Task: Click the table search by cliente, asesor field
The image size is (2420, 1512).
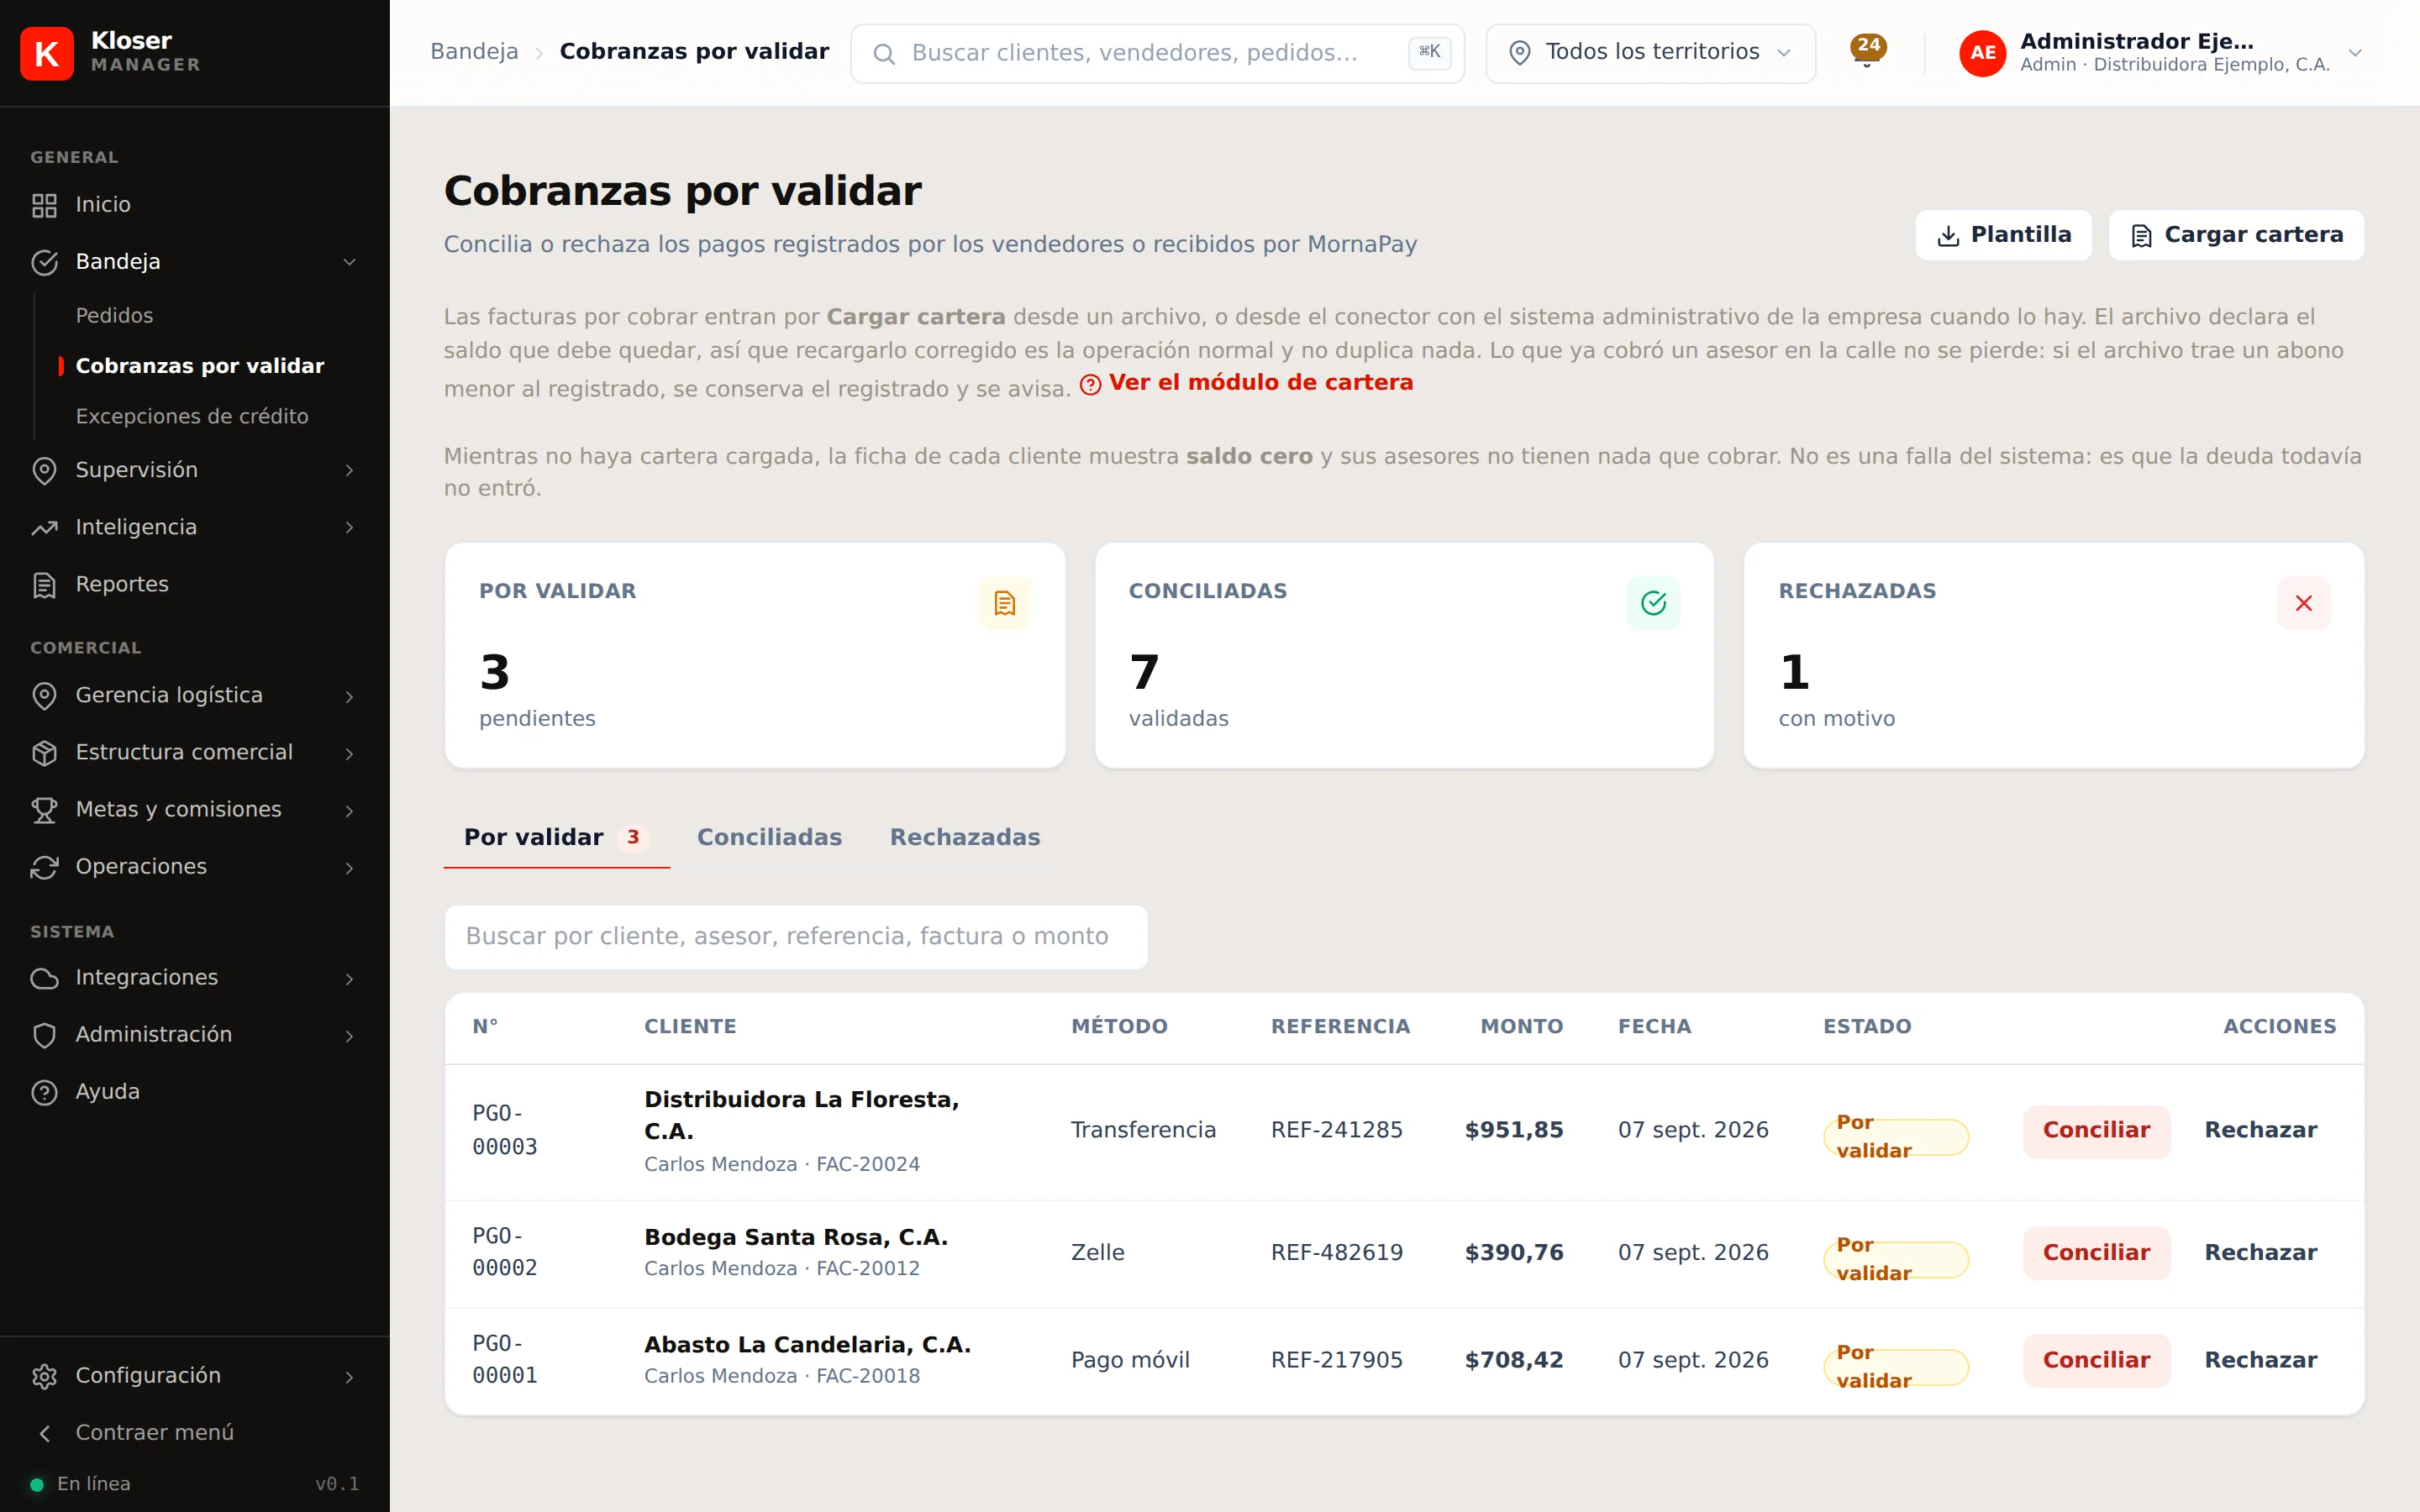Action: [796, 937]
